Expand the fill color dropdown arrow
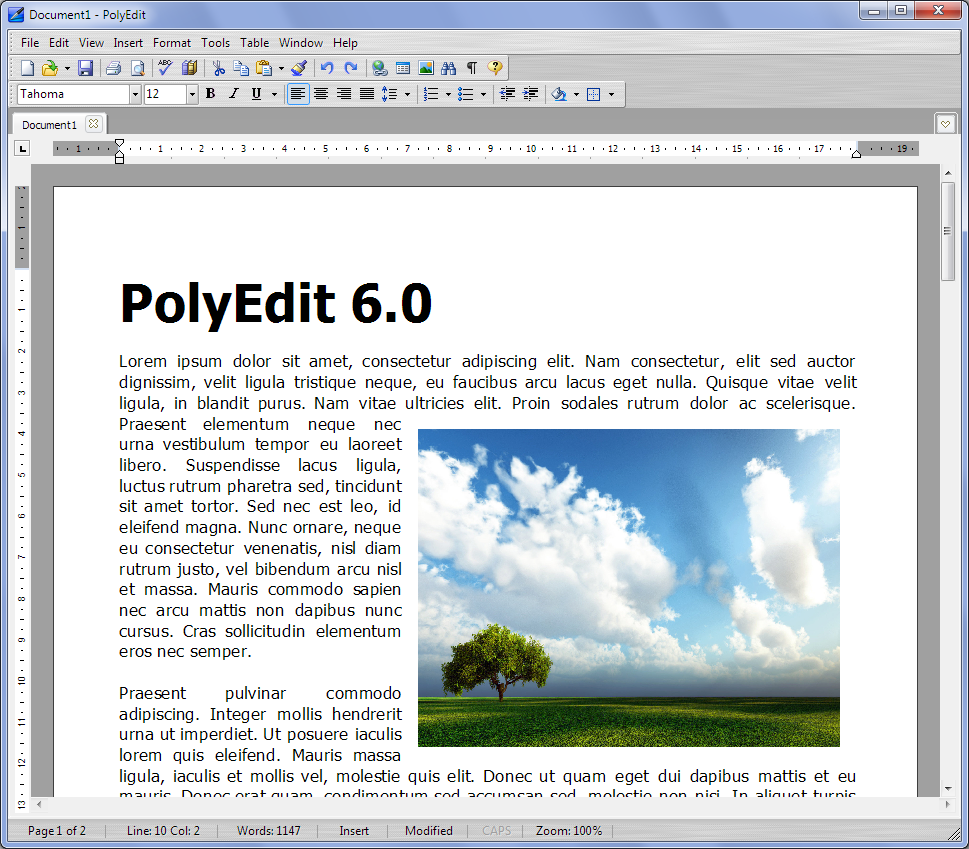 pyautogui.click(x=577, y=95)
